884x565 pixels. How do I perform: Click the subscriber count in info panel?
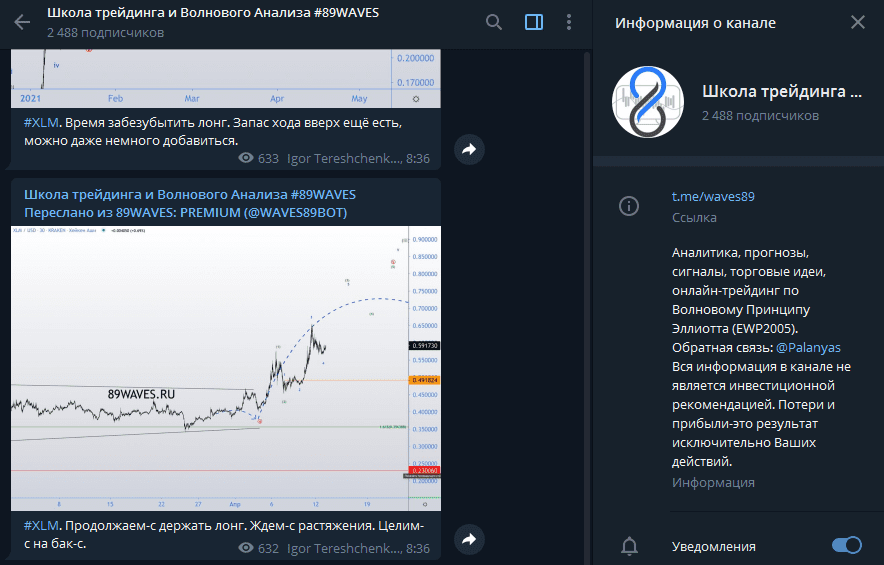coord(760,116)
